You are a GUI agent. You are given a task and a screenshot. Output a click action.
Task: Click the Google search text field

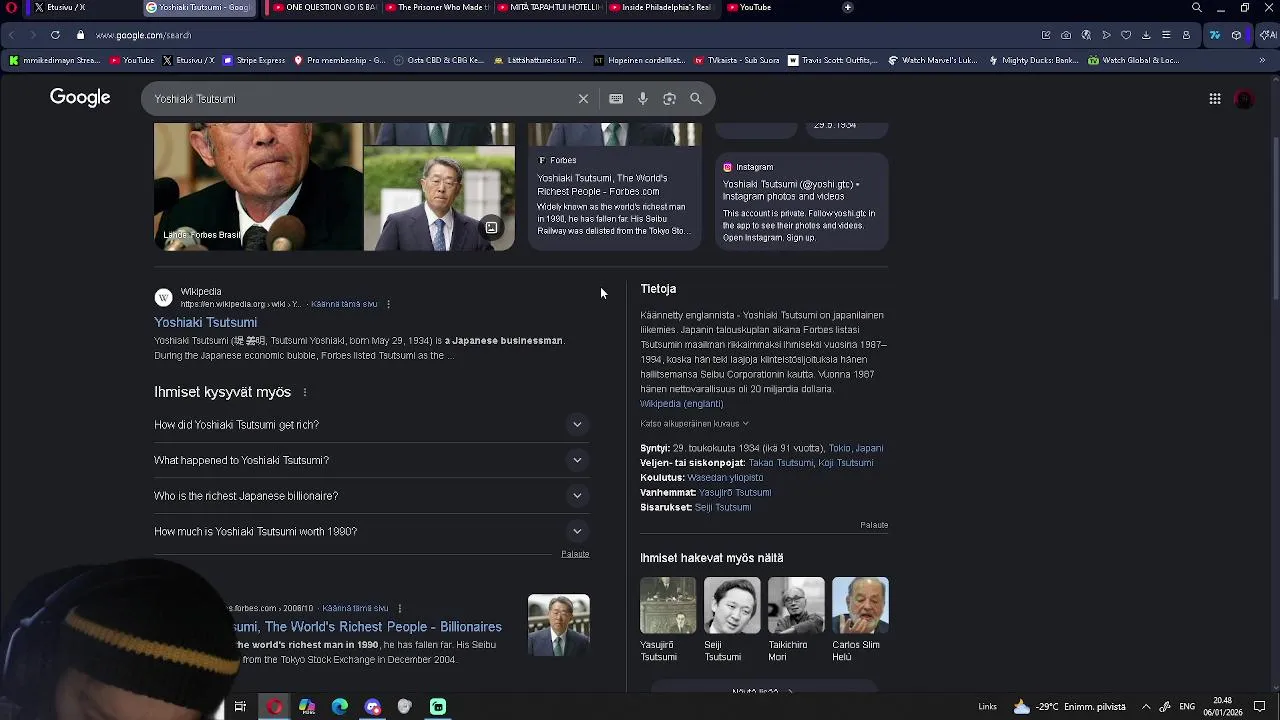pyautogui.click(x=360, y=99)
